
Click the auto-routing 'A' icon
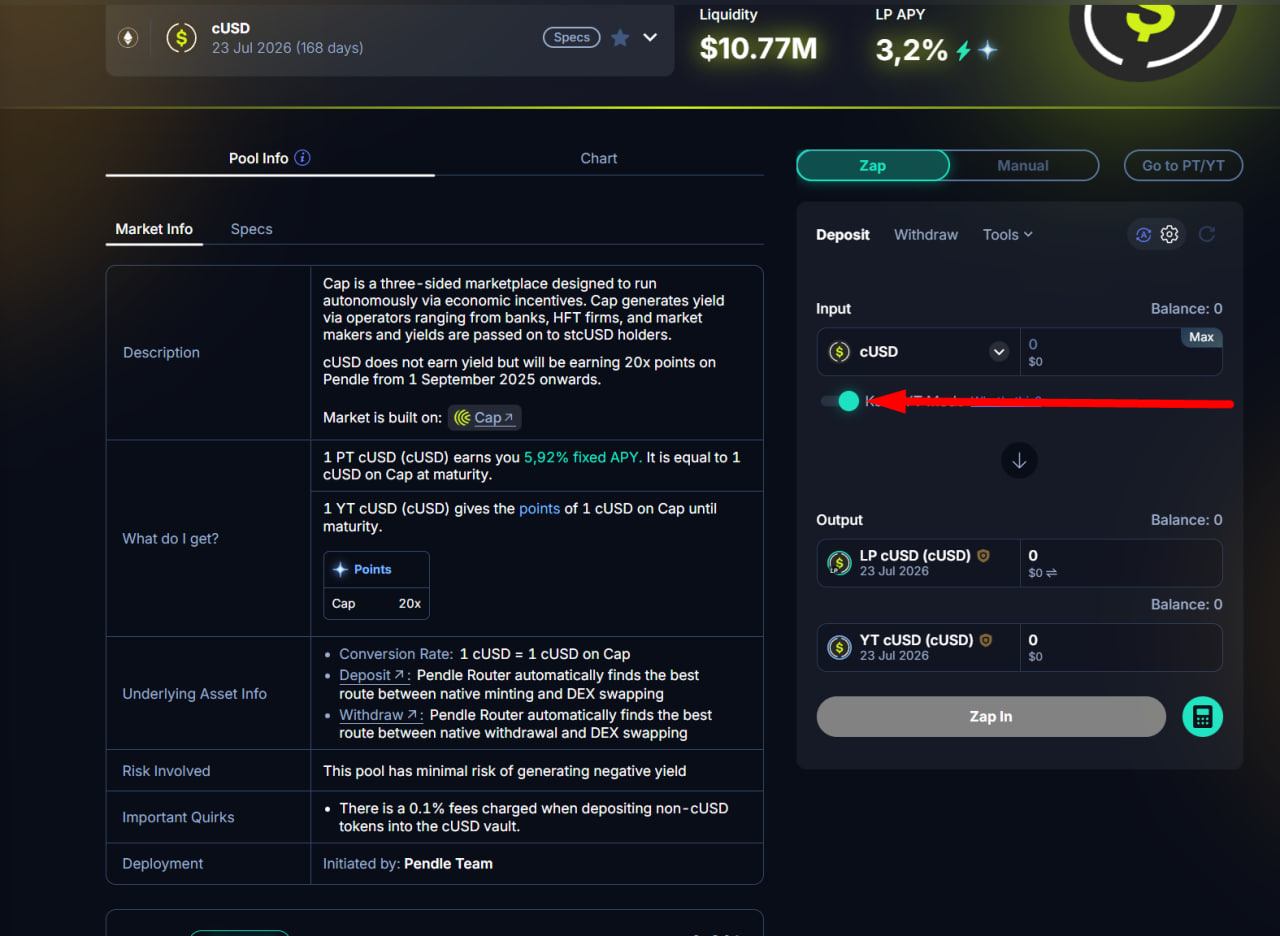tap(1144, 235)
